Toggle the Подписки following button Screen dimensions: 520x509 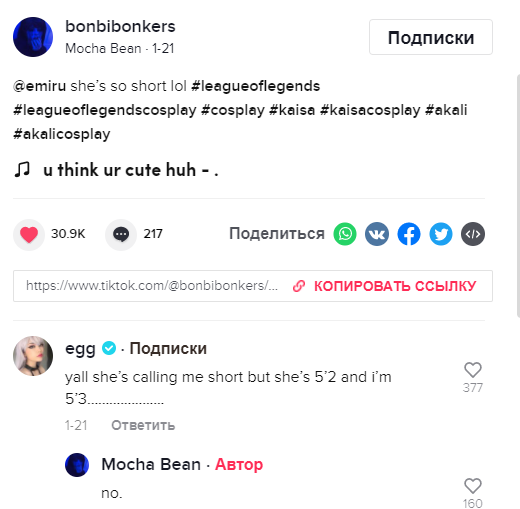click(x=431, y=37)
